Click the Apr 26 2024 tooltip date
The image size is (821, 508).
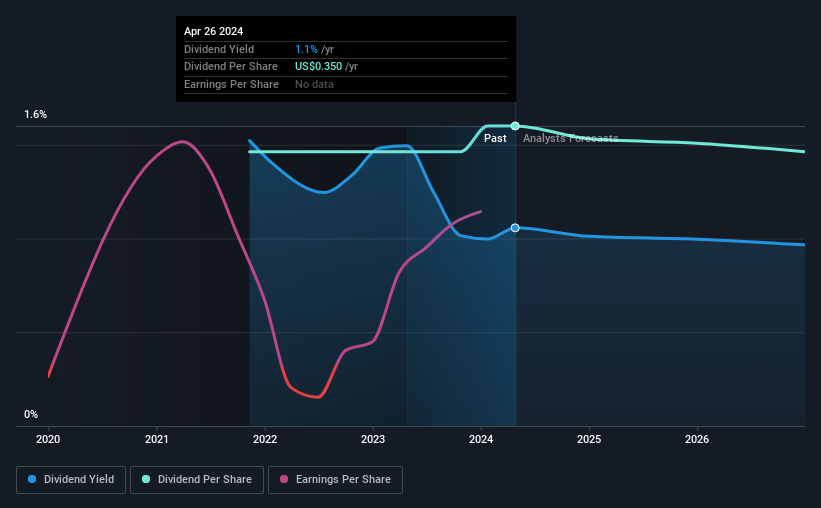[x=214, y=31]
